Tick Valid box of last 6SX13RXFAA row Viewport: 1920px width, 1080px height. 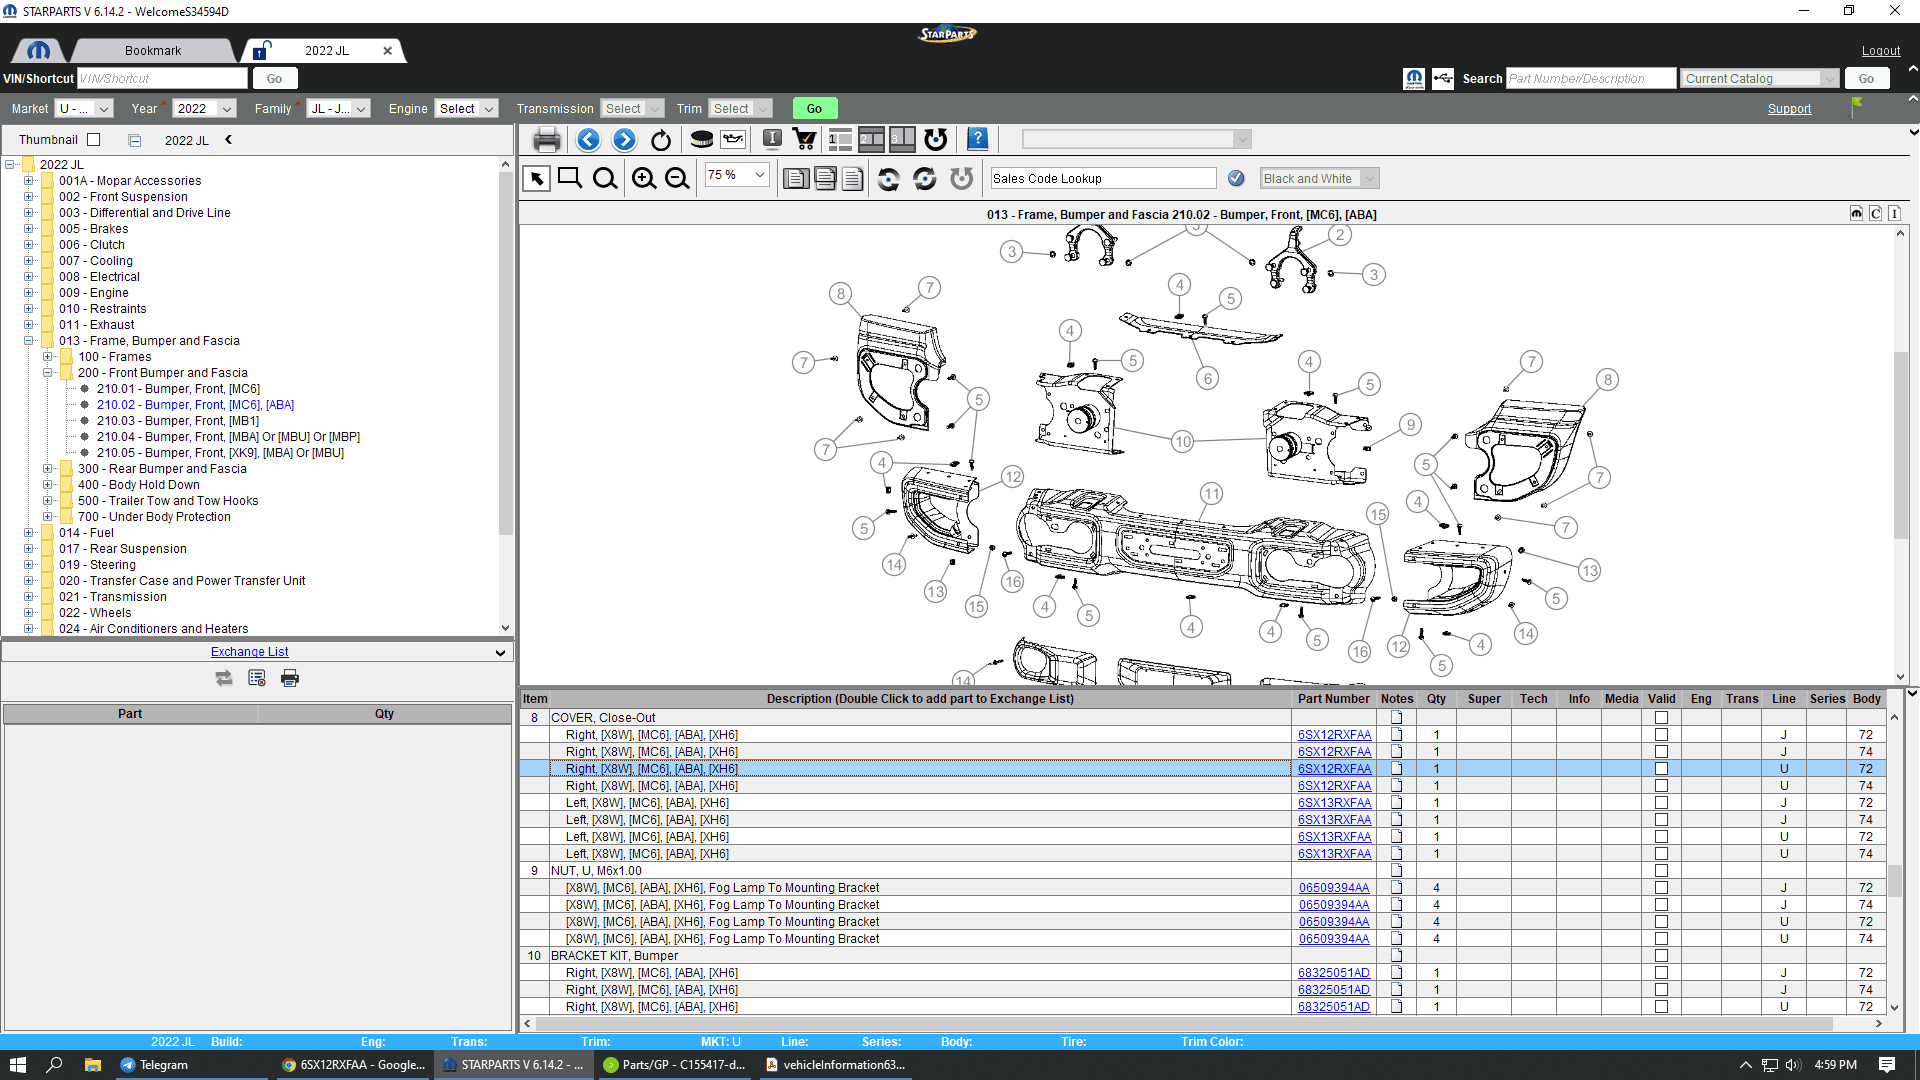(x=1661, y=854)
